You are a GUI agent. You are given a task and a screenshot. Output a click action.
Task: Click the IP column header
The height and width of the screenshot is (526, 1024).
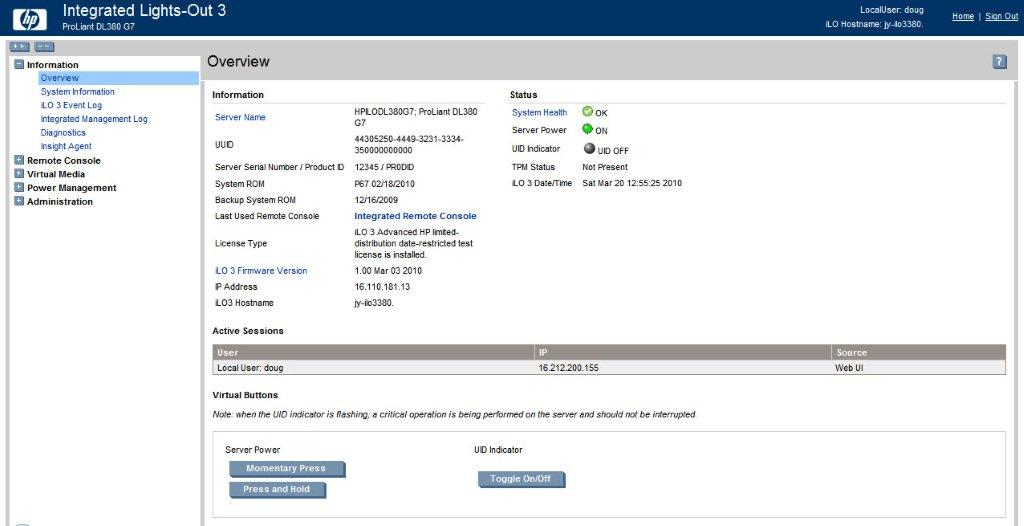pyautogui.click(x=682, y=352)
